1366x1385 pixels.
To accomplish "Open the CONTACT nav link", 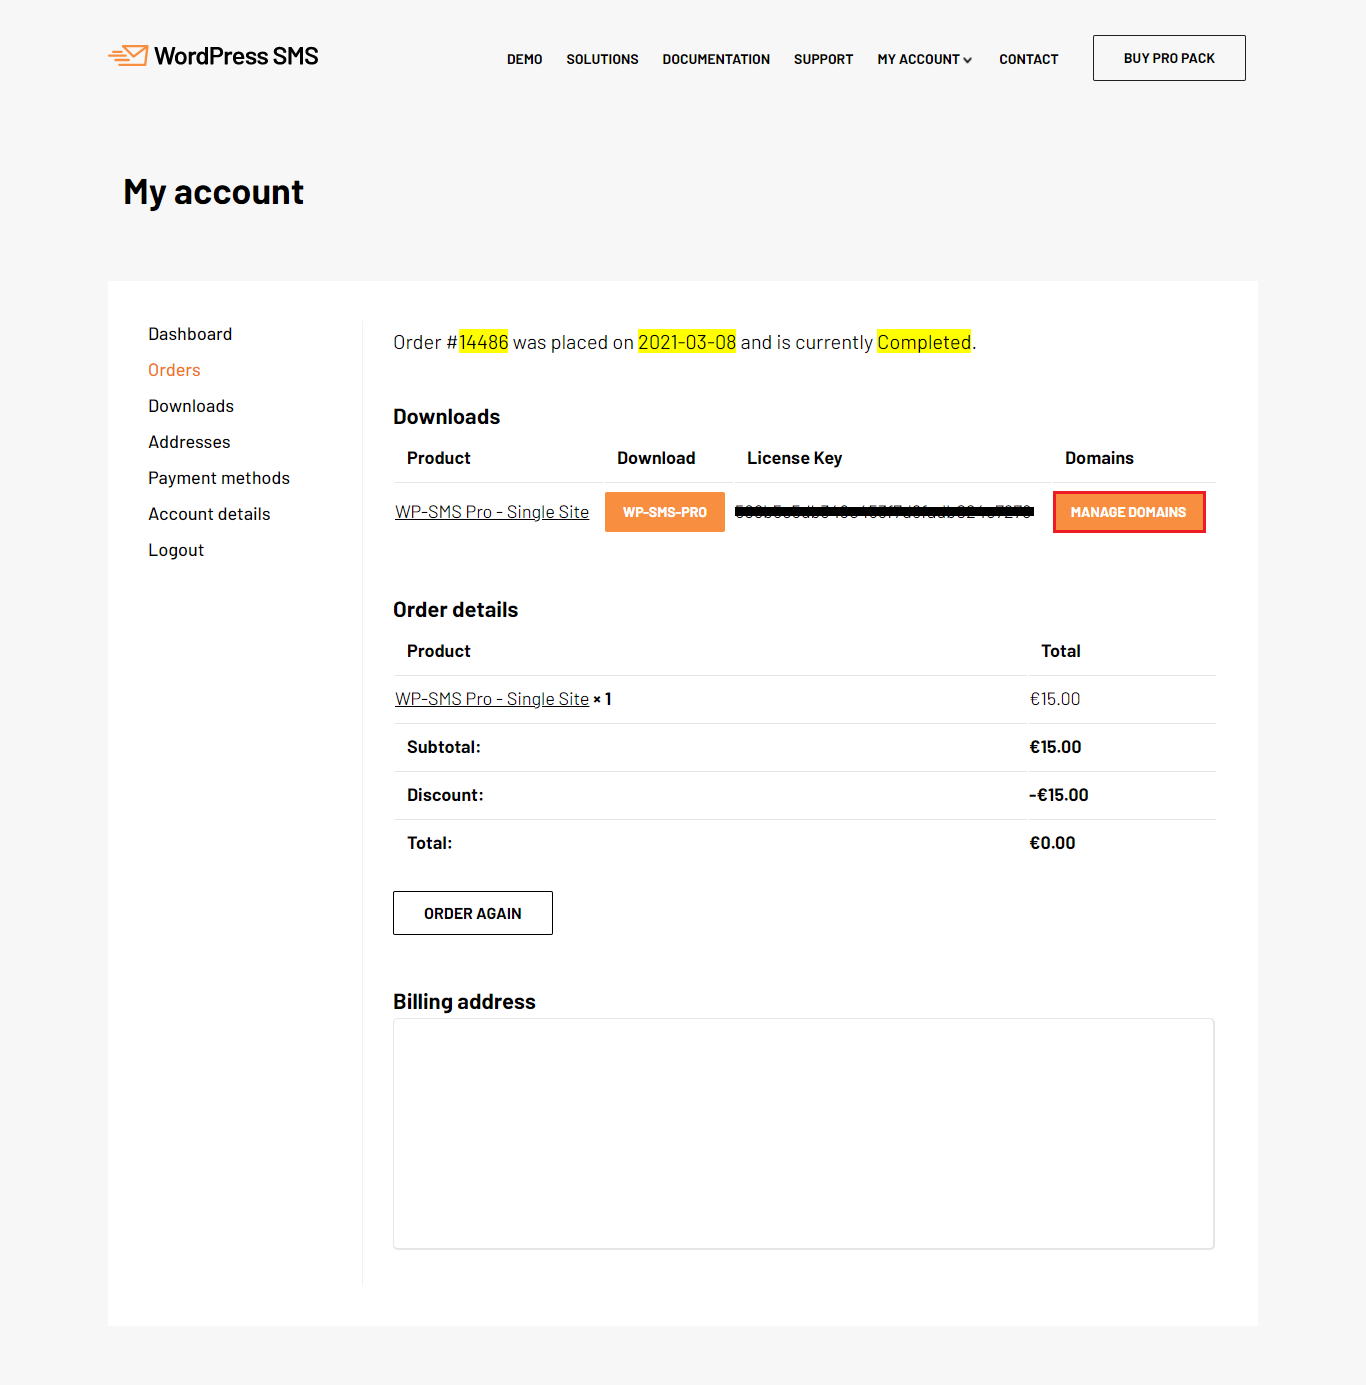I will (1028, 59).
